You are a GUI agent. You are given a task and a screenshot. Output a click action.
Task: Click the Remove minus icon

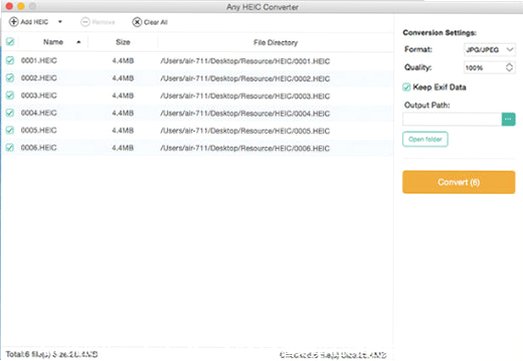coord(85,22)
